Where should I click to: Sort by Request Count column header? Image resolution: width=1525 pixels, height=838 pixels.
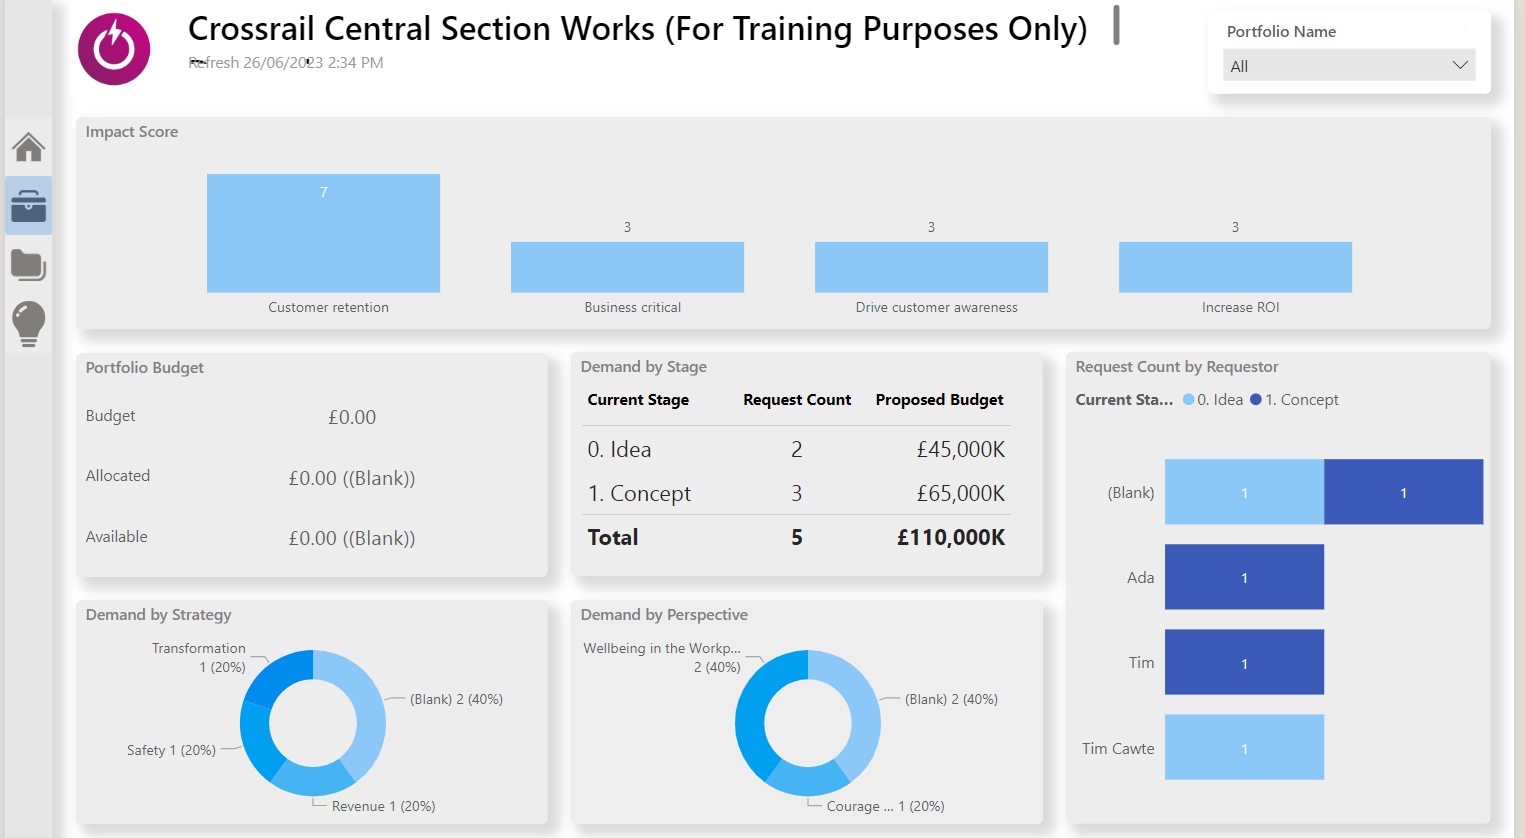tap(797, 400)
